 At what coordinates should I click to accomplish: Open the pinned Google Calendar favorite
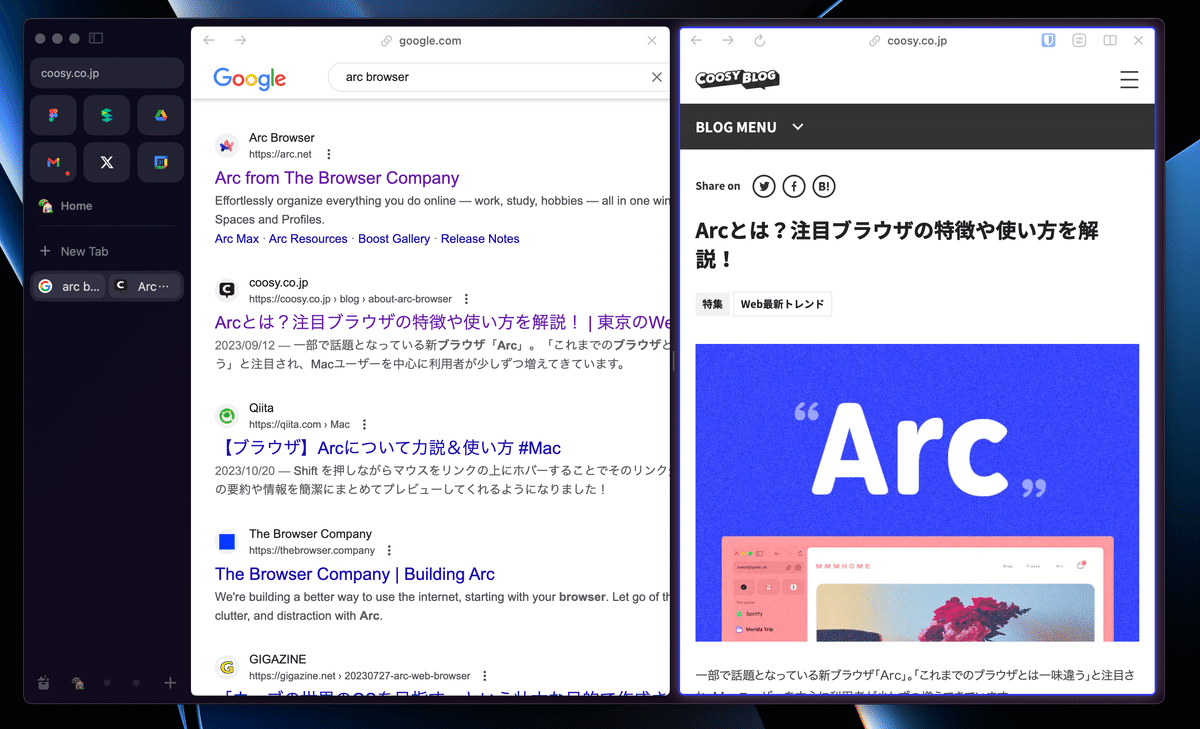(x=160, y=162)
